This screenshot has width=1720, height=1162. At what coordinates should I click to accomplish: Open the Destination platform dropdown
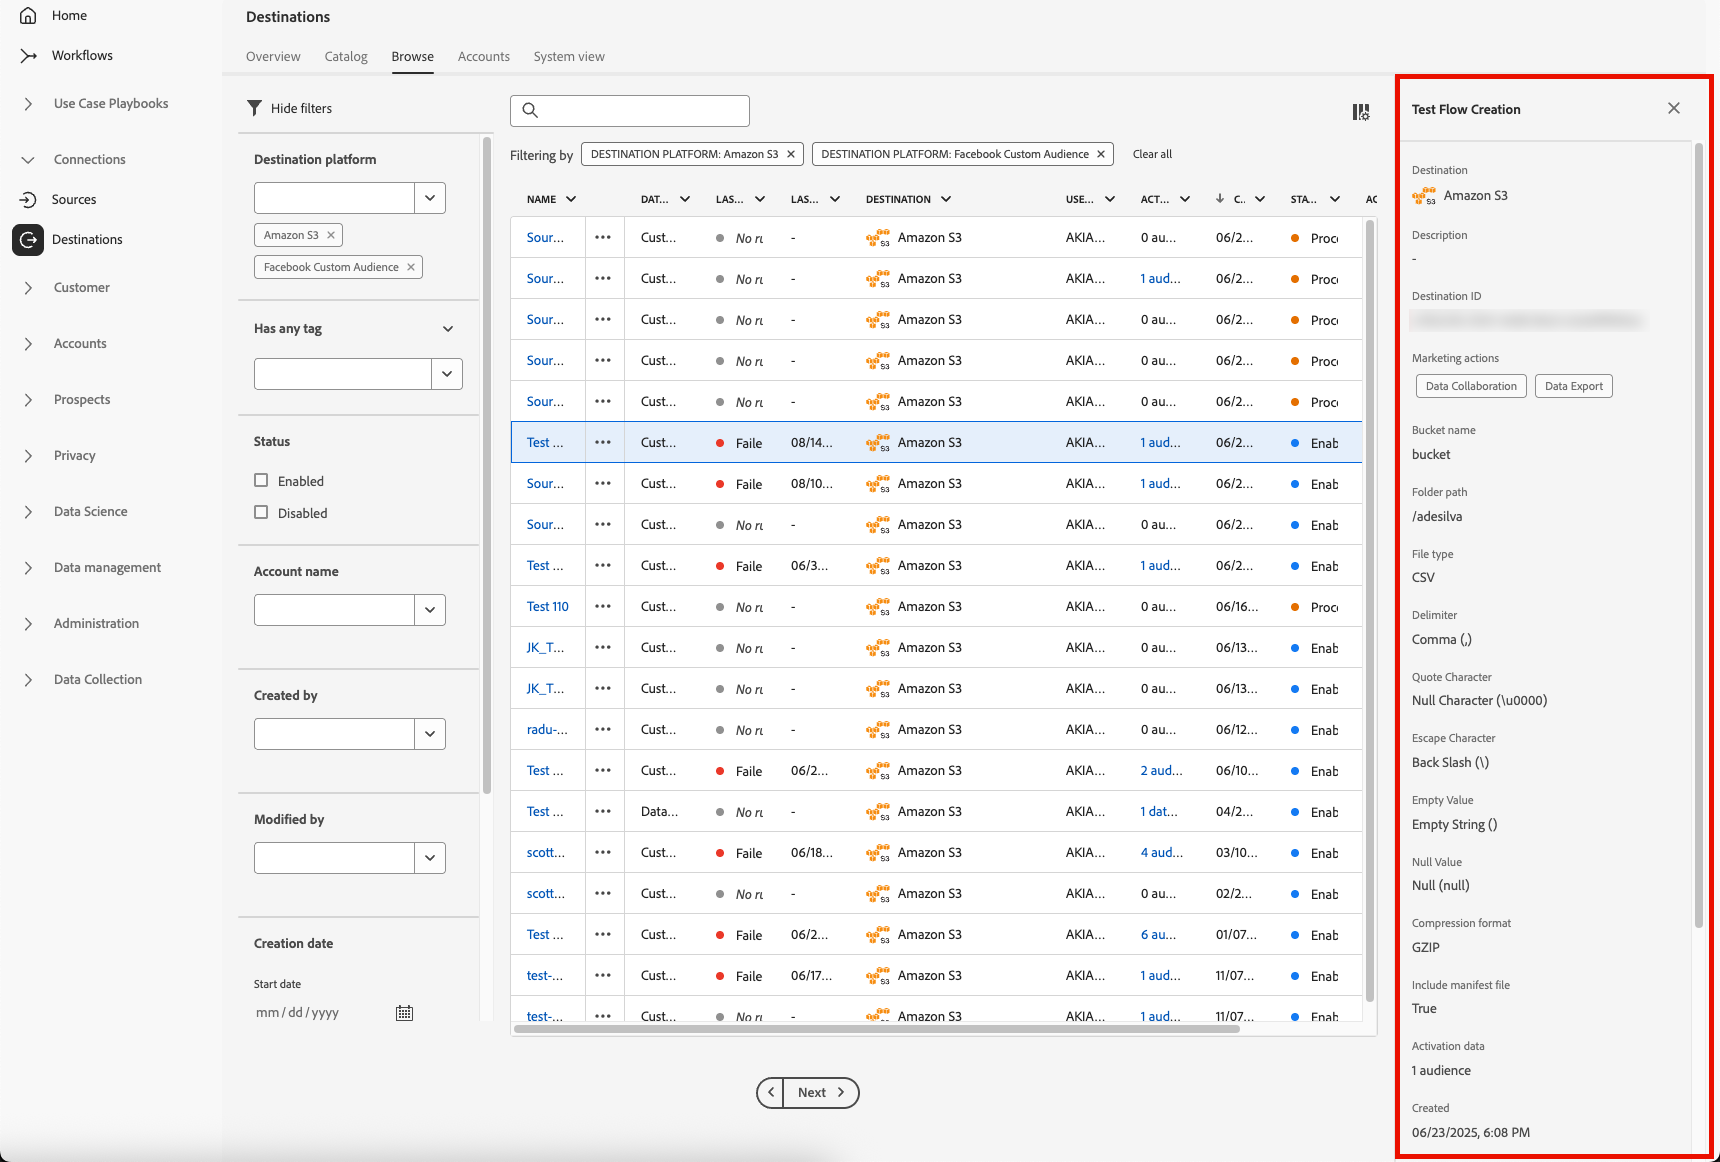click(430, 198)
